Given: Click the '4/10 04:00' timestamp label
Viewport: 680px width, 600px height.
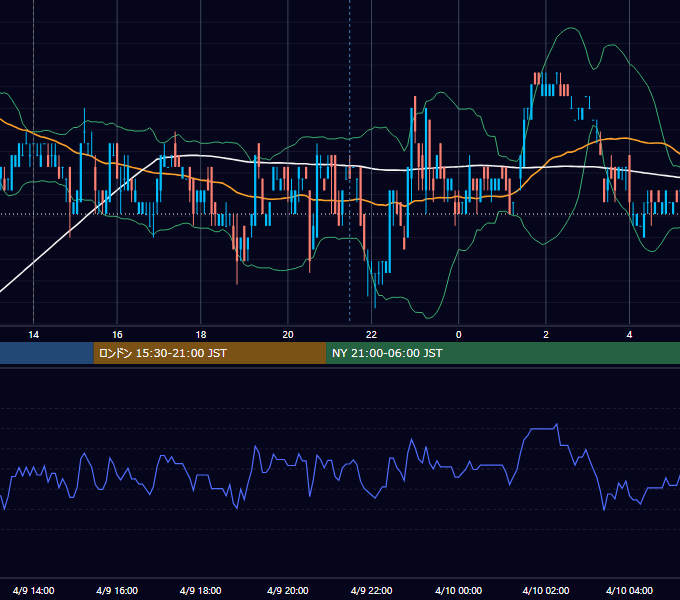Looking at the screenshot, I should point(629,590).
